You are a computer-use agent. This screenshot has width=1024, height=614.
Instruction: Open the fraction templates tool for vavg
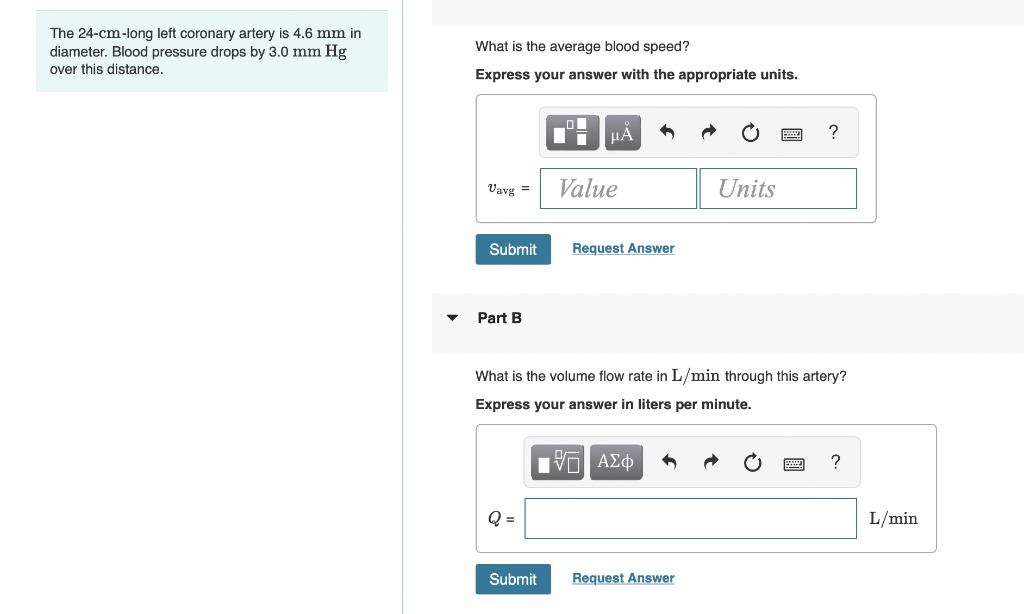(572, 133)
